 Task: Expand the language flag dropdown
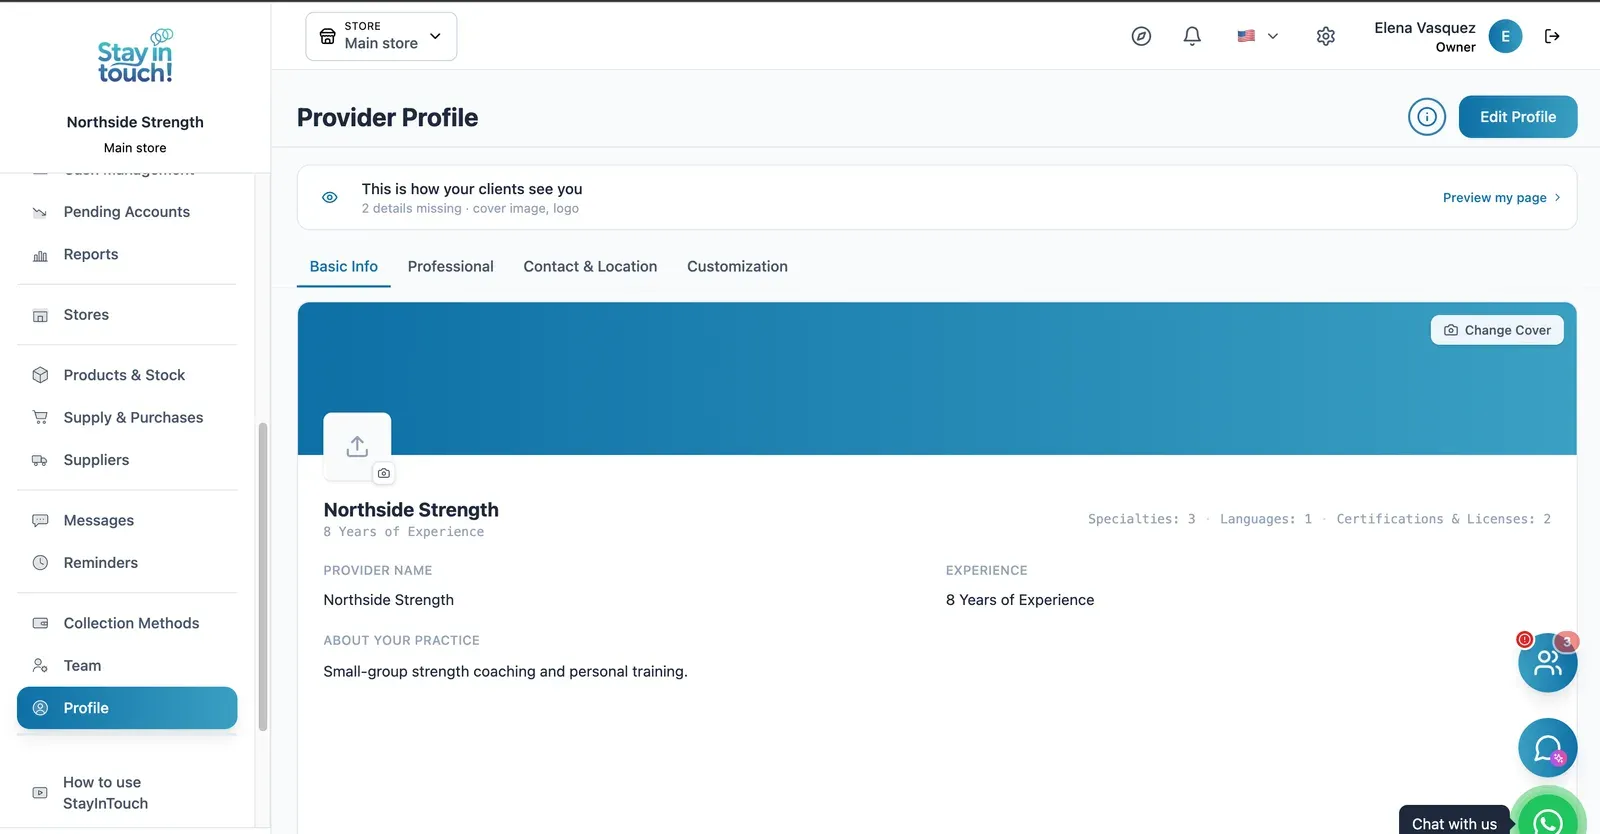1258,36
